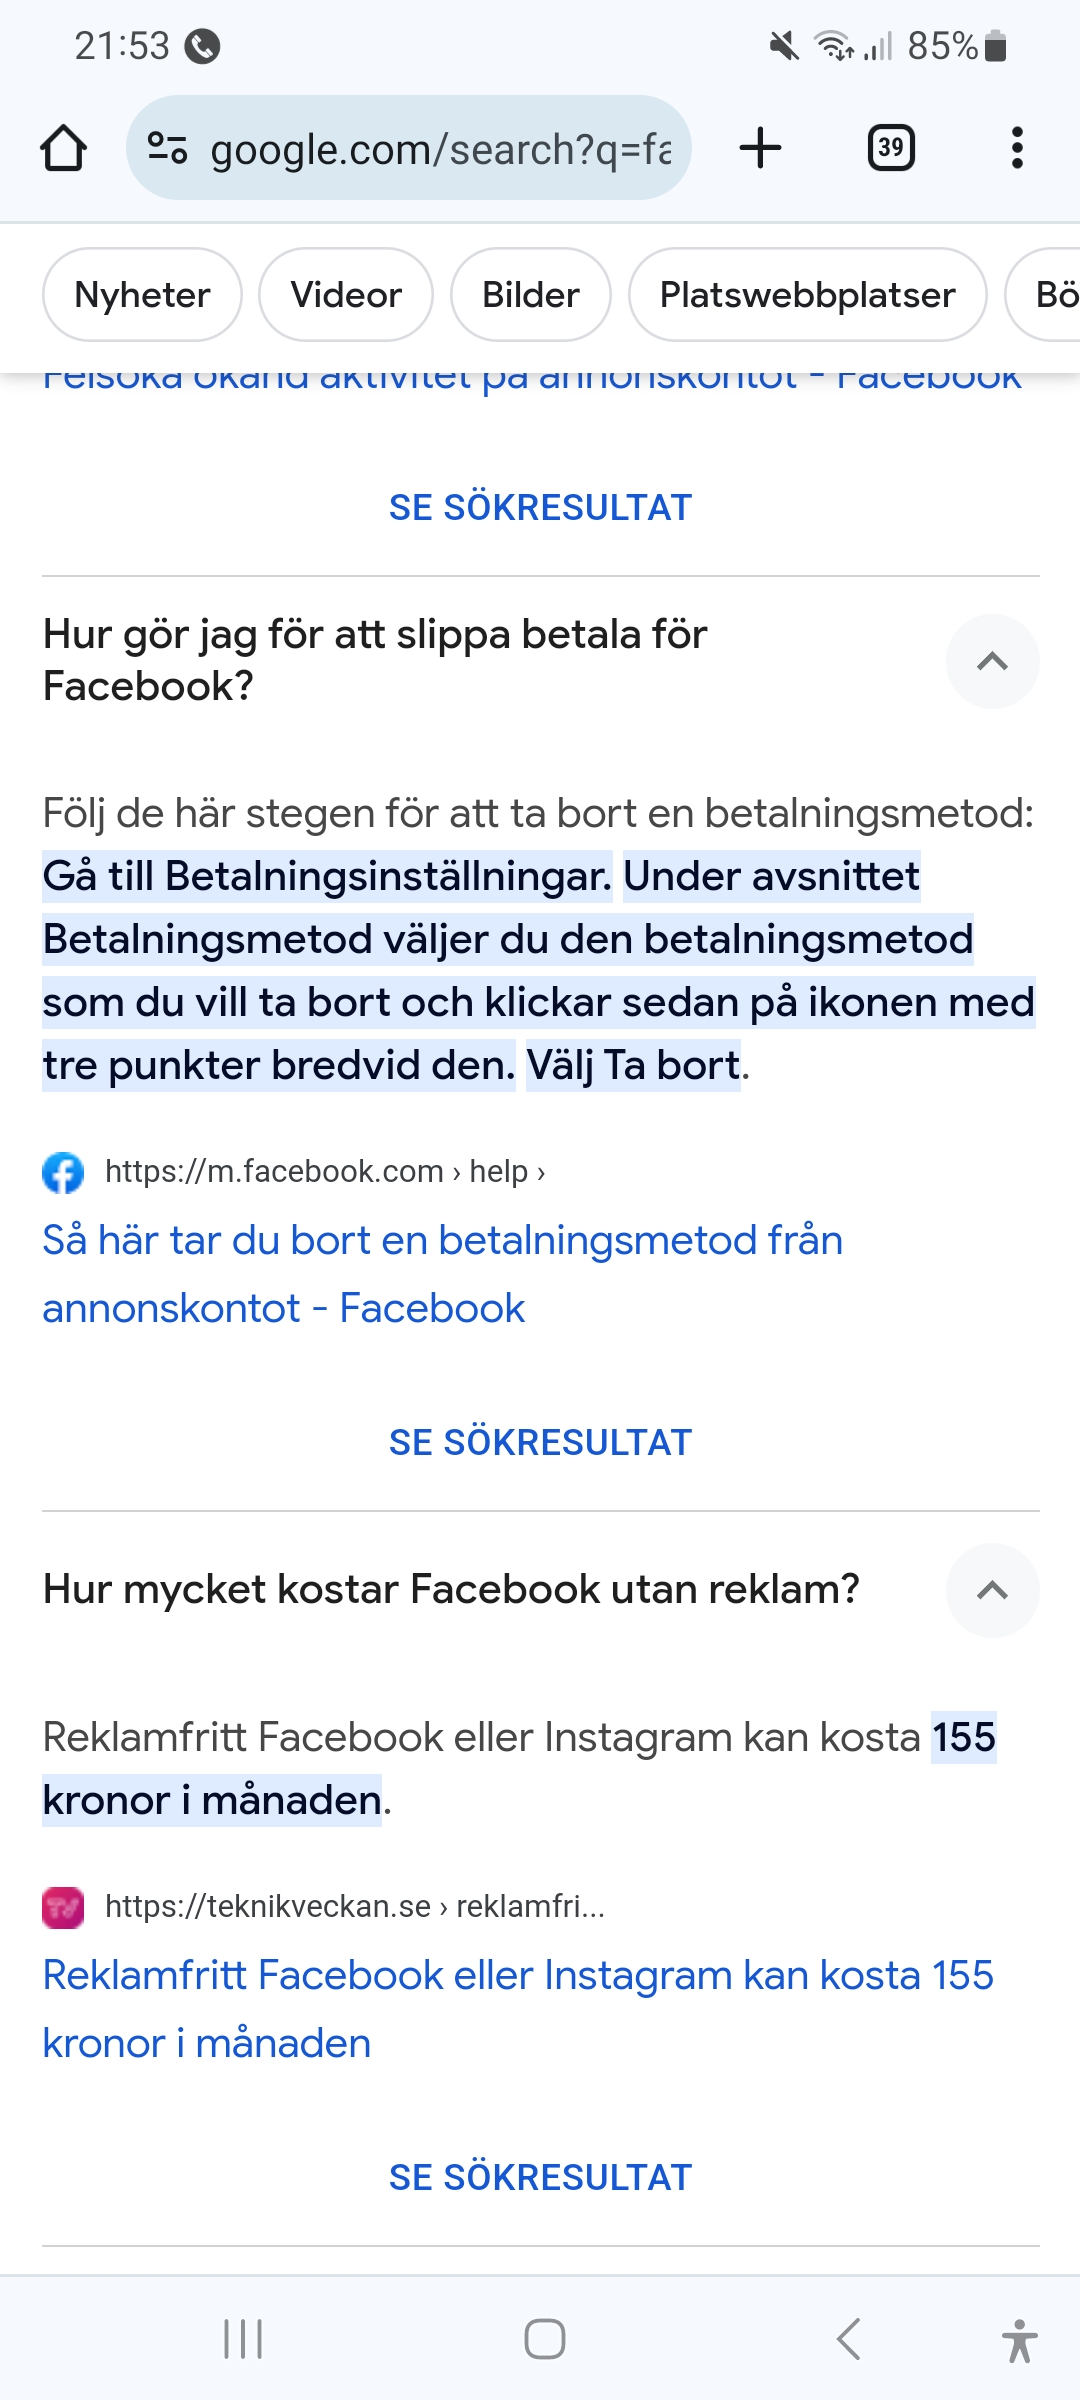Select the Videor search filter
The image size is (1080, 2400).
tap(346, 295)
